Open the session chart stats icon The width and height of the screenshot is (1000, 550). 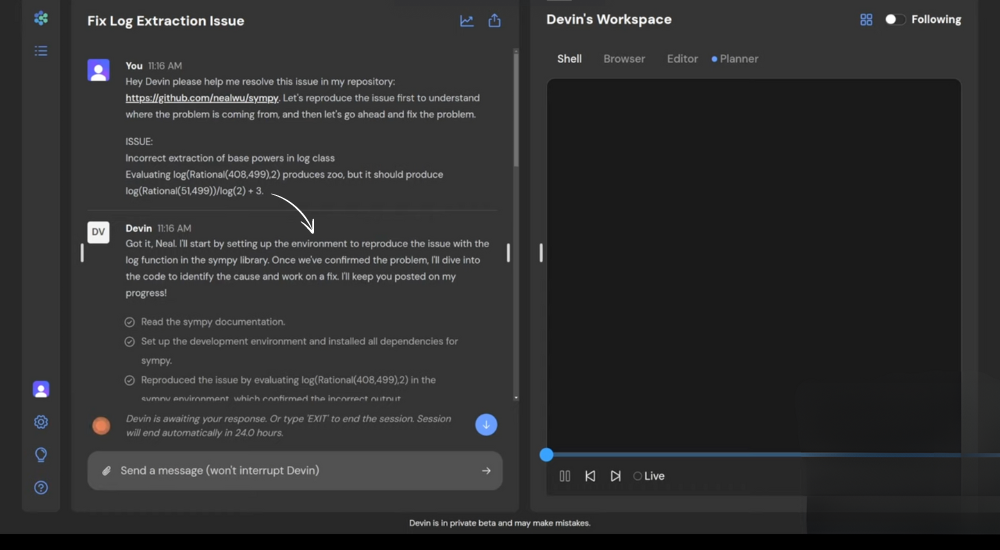[x=467, y=21]
